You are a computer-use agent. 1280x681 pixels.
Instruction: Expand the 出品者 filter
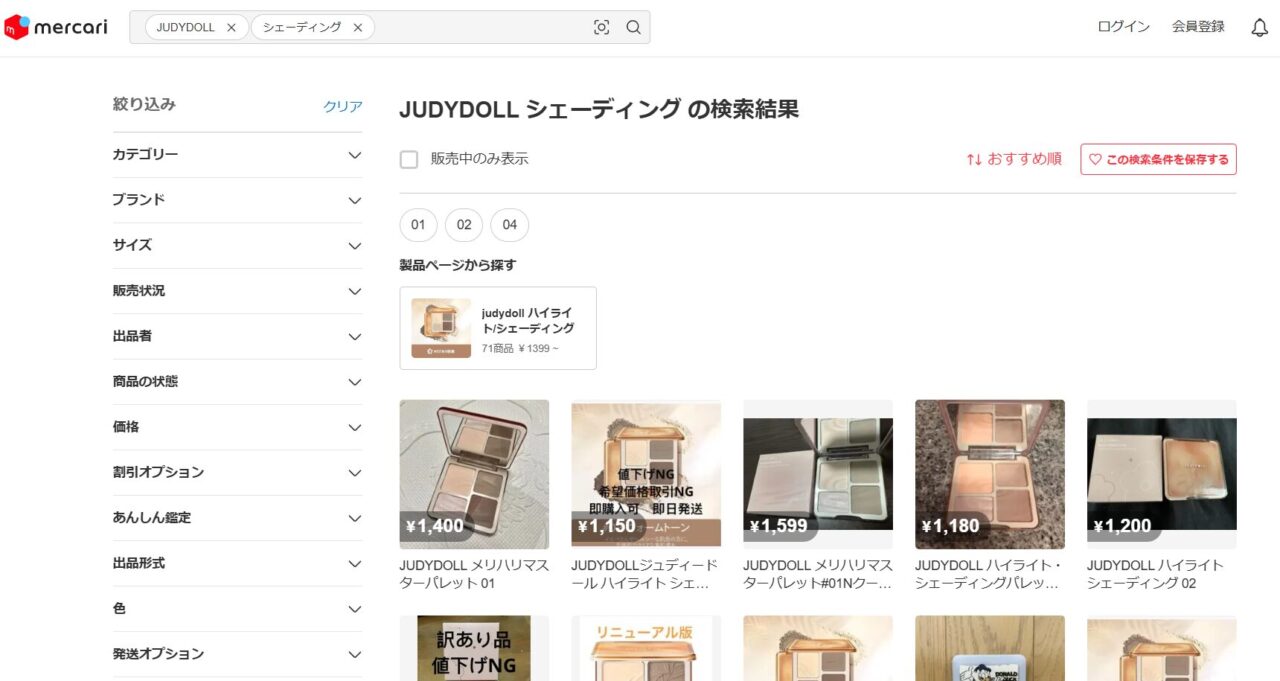click(x=238, y=336)
